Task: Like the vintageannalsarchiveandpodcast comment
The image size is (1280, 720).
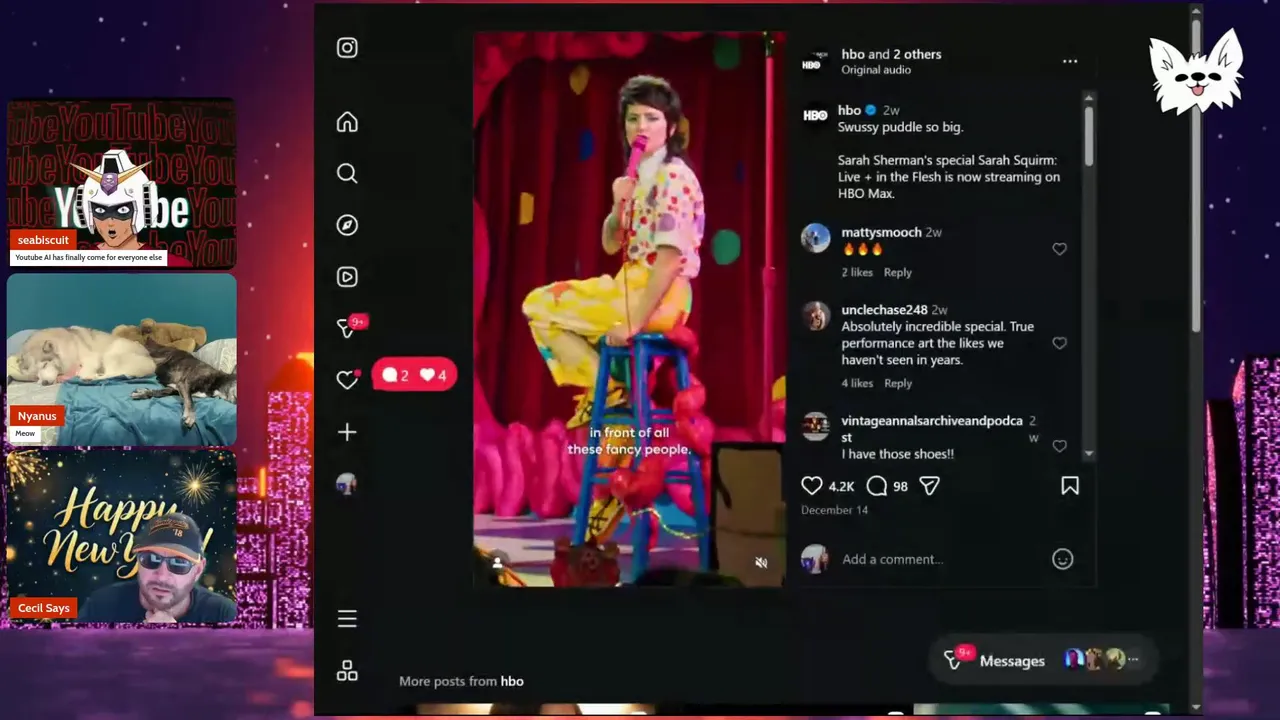Action: (1059, 446)
